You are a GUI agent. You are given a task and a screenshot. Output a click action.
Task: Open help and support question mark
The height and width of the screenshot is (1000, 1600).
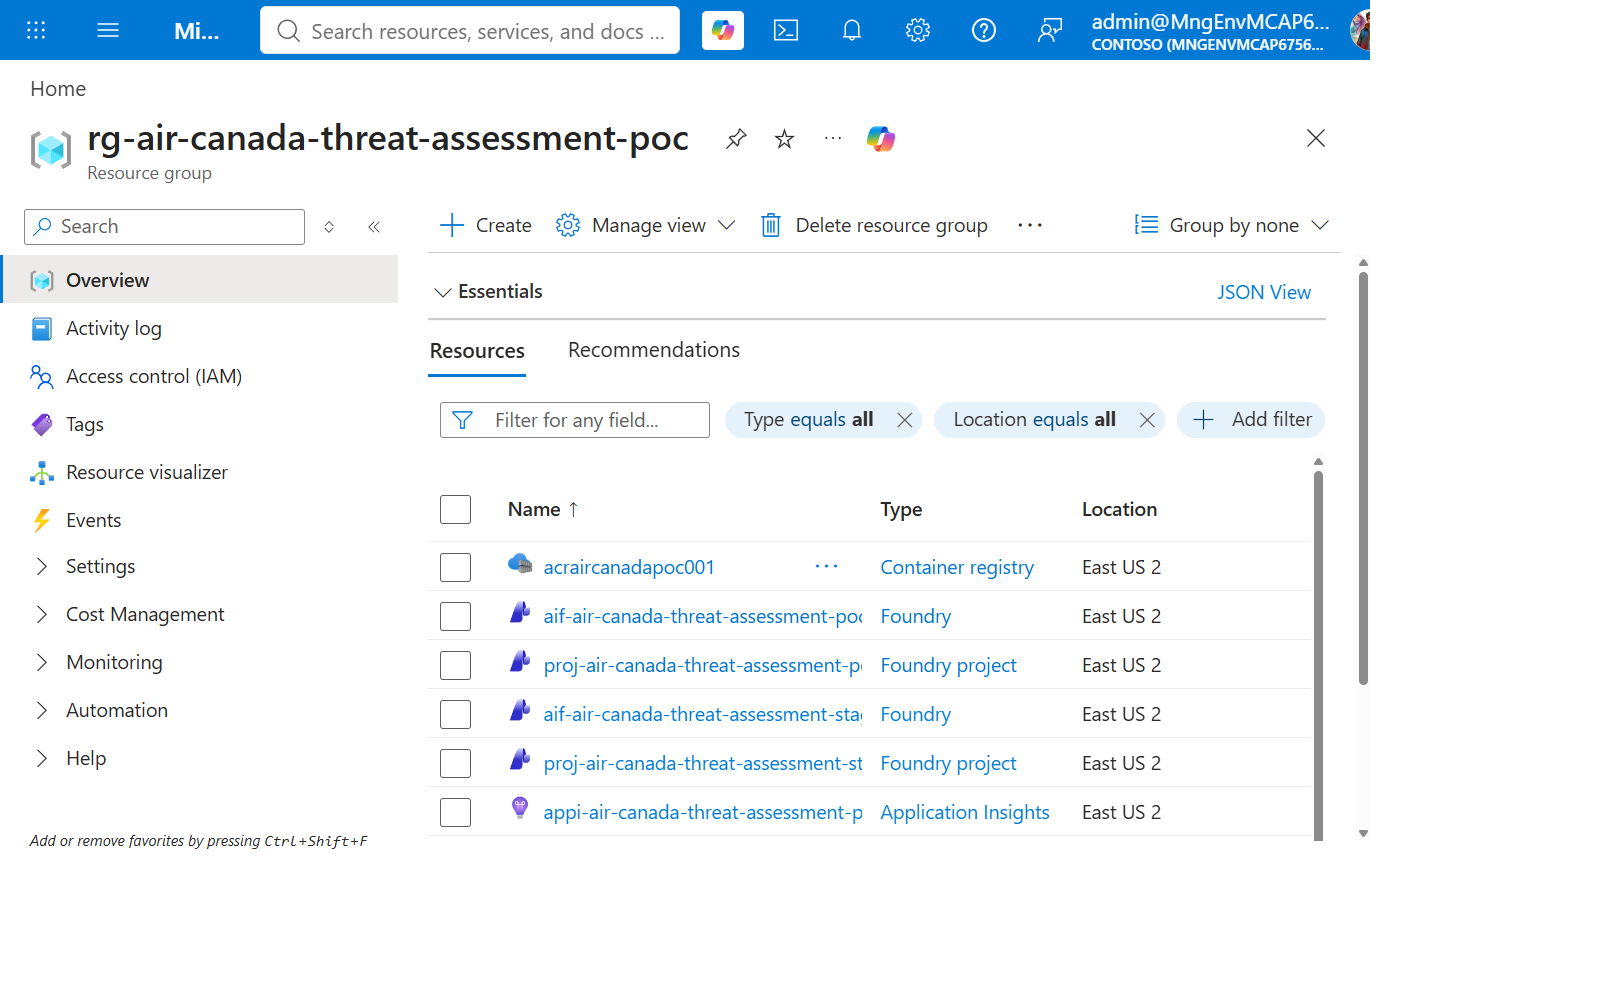(984, 30)
